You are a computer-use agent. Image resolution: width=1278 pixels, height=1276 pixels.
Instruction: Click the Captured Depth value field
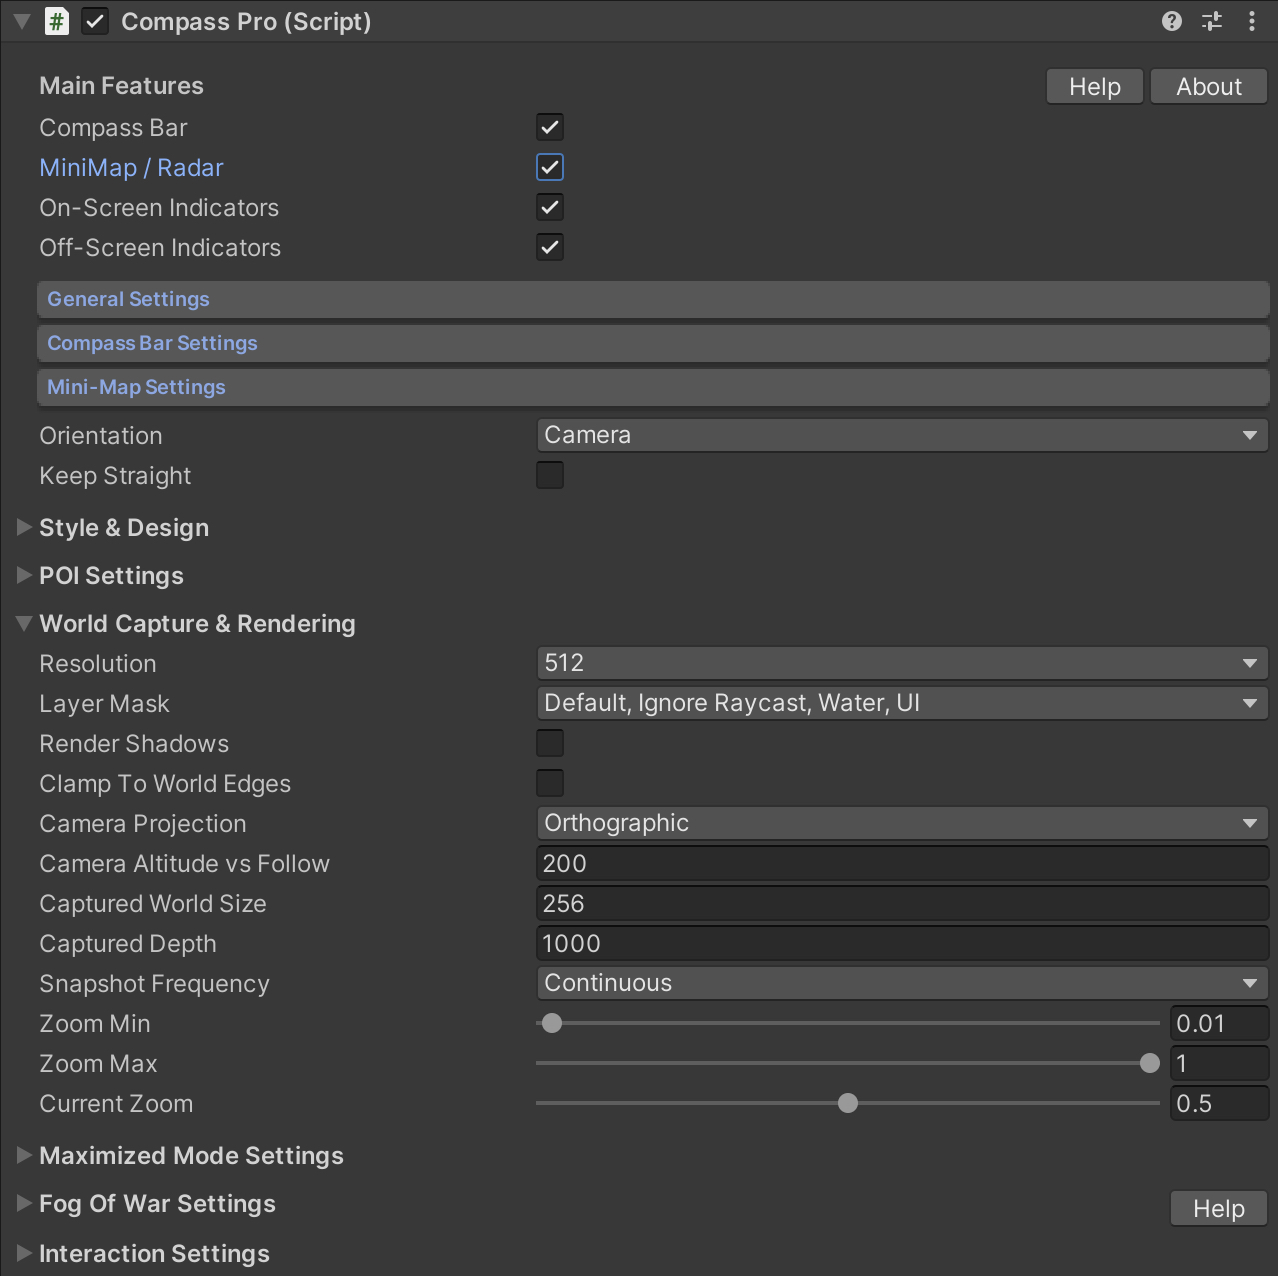(x=902, y=943)
